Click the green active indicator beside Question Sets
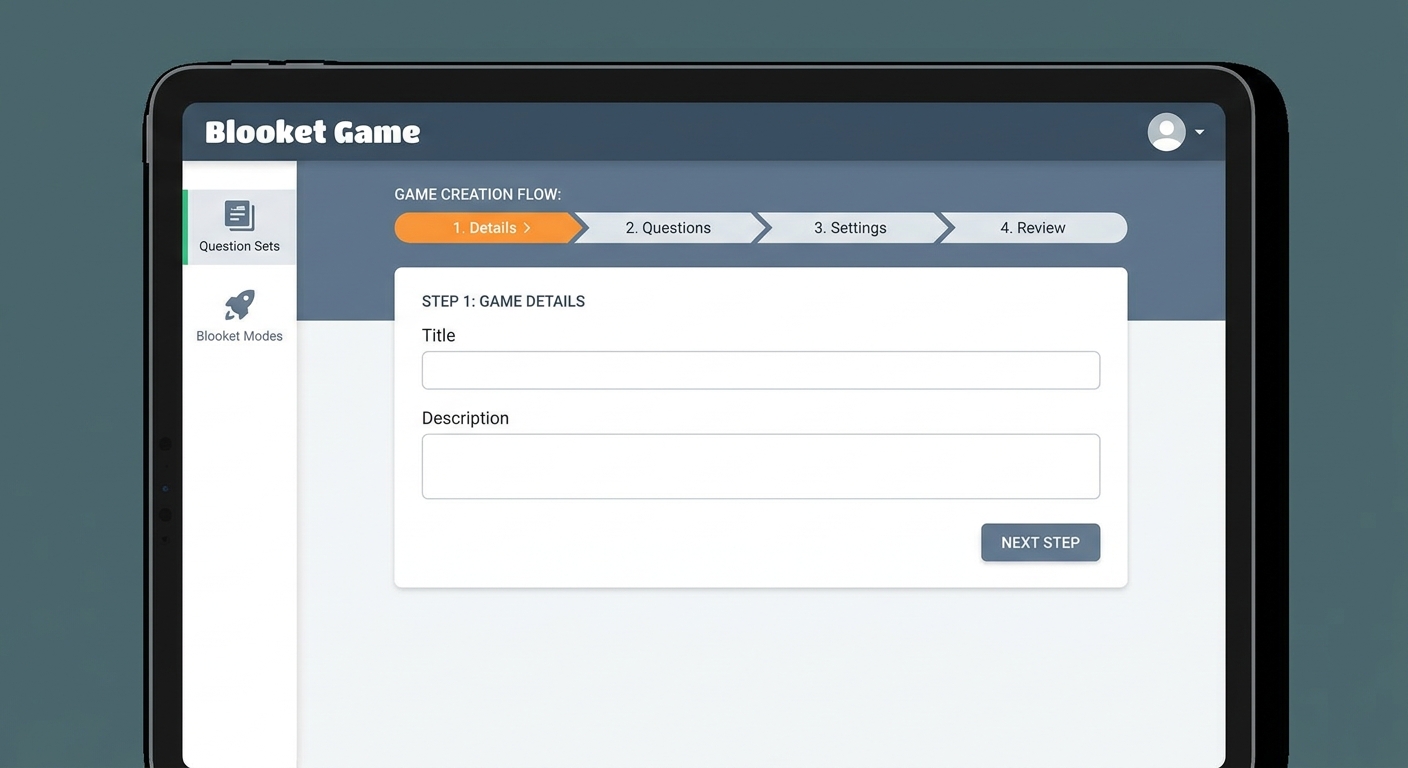 (x=185, y=227)
